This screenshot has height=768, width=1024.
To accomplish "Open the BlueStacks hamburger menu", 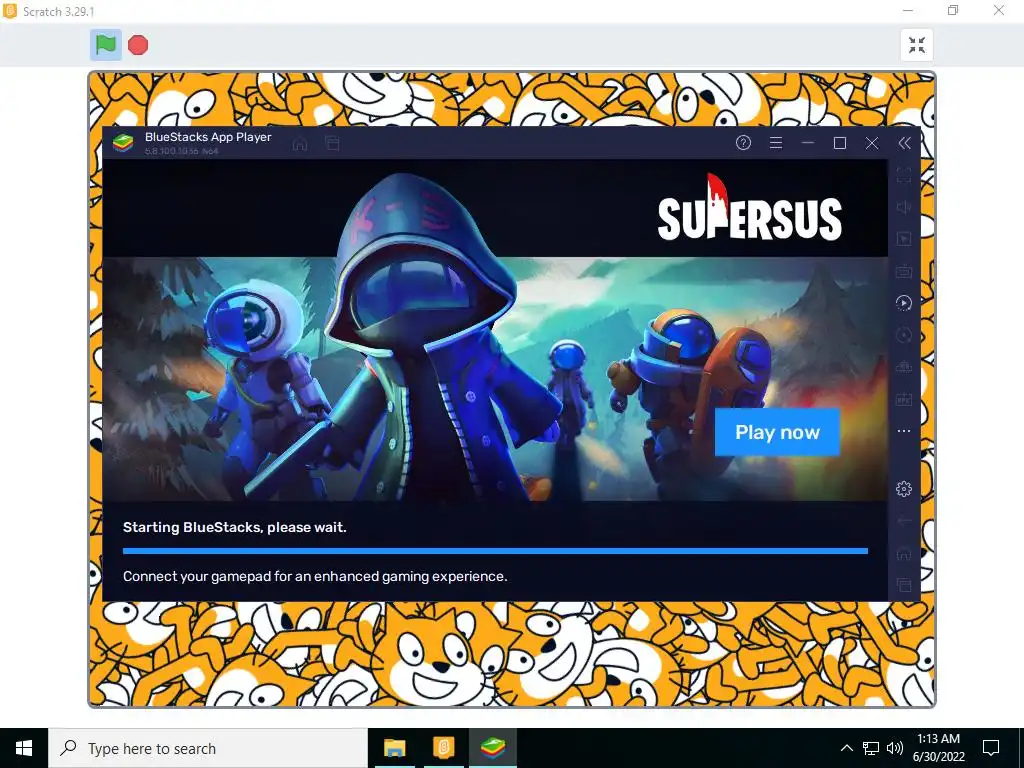I will [776, 142].
